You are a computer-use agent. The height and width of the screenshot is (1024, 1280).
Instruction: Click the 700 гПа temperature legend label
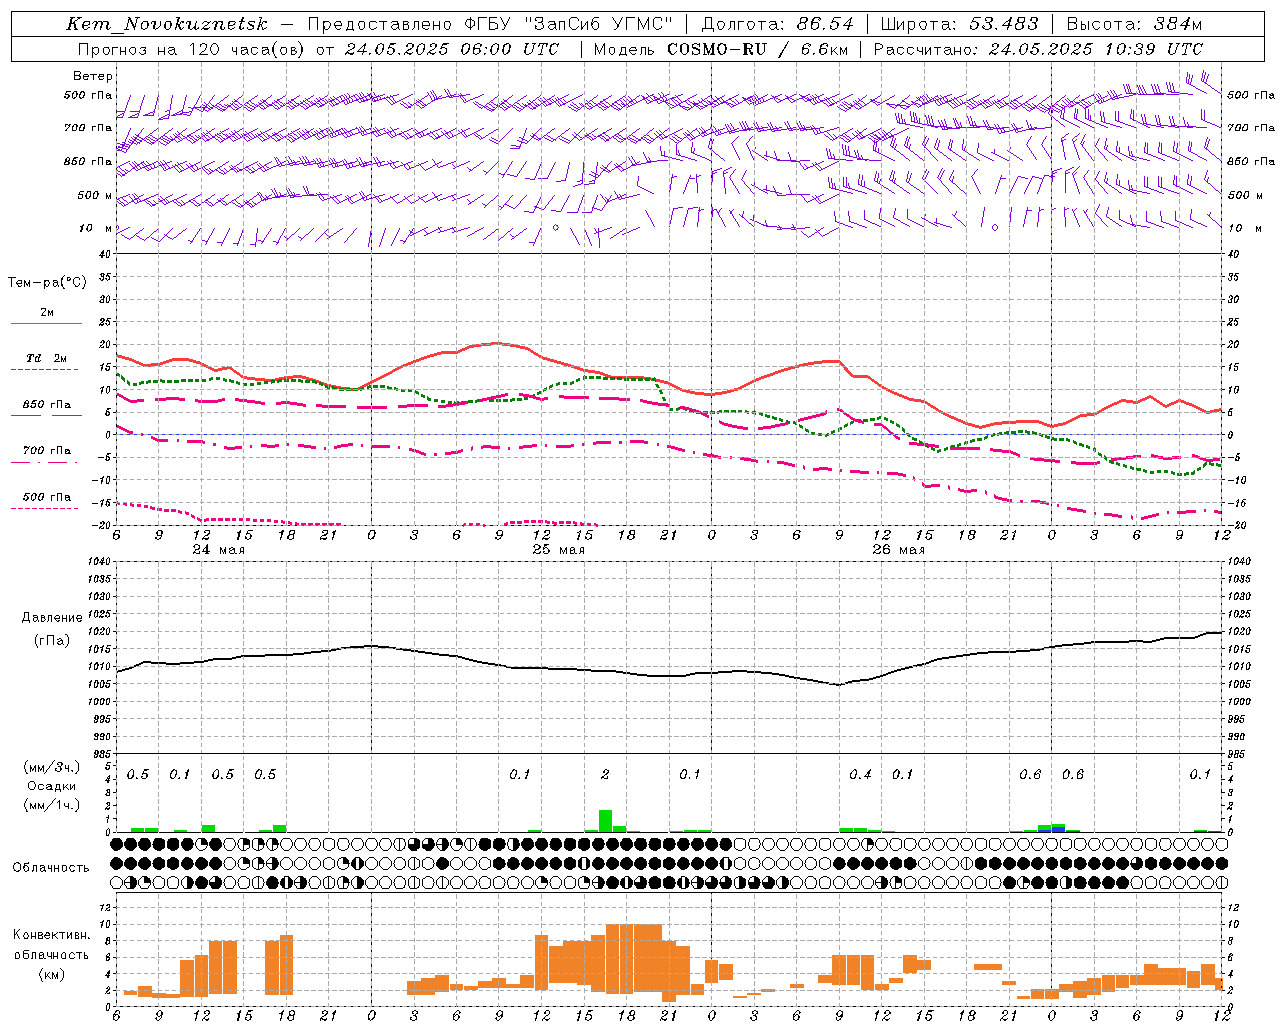(x=46, y=451)
